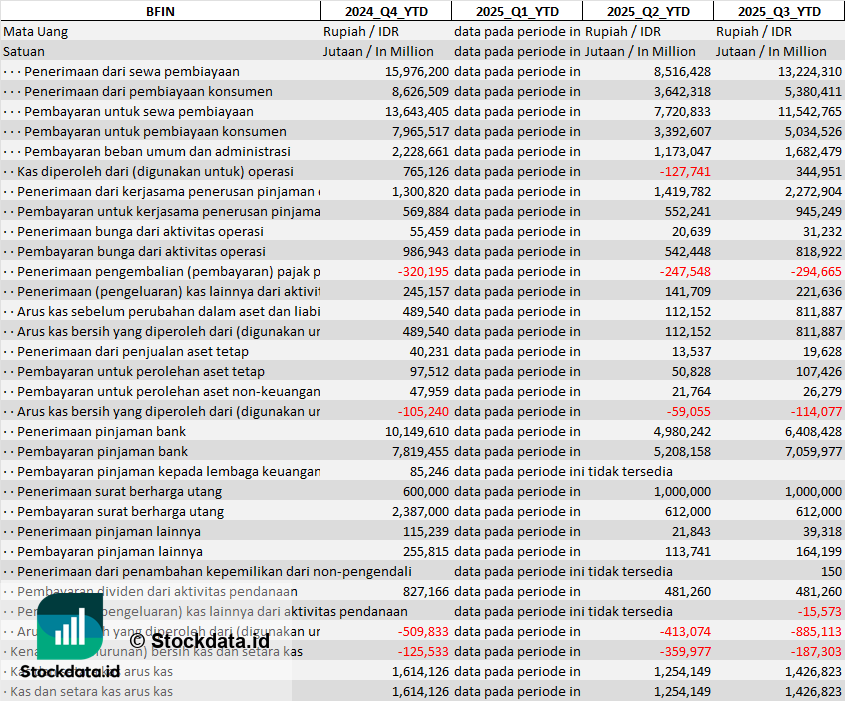The height and width of the screenshot is (701, 845).
Task: Click the value 7,965,517
Action: (420, 131)
